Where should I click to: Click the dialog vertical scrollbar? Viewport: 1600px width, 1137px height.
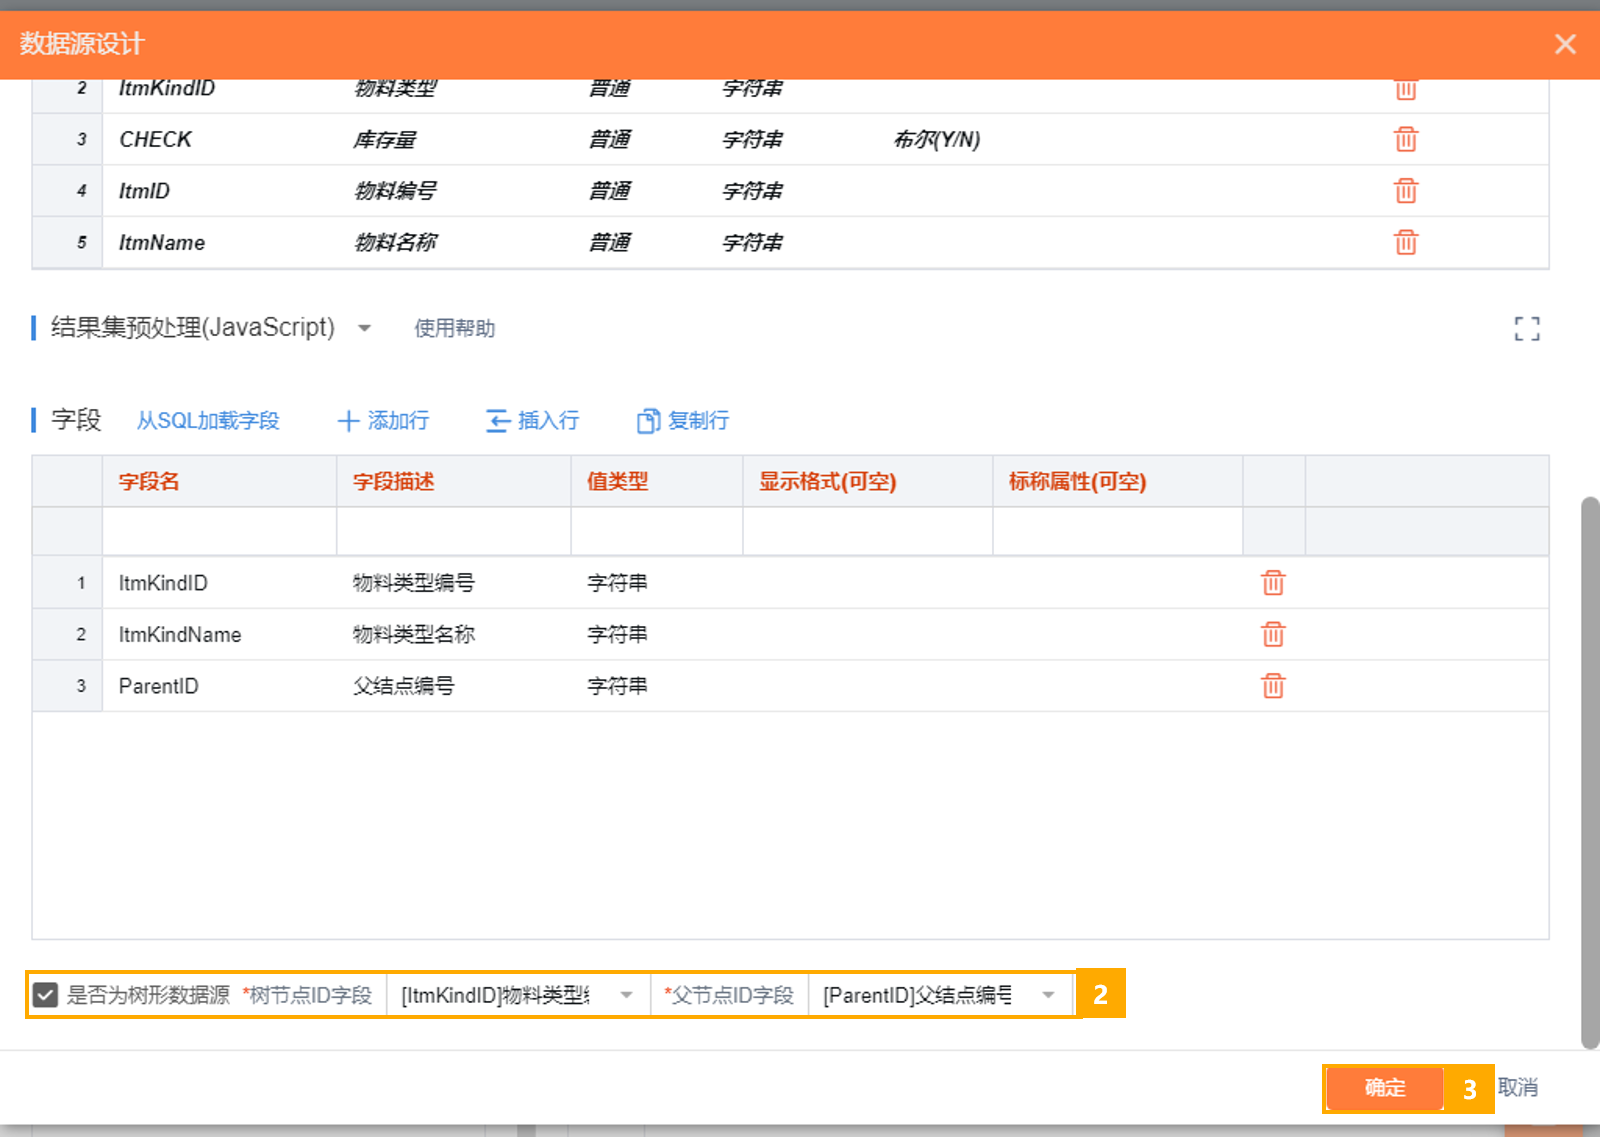[1590, 772]
